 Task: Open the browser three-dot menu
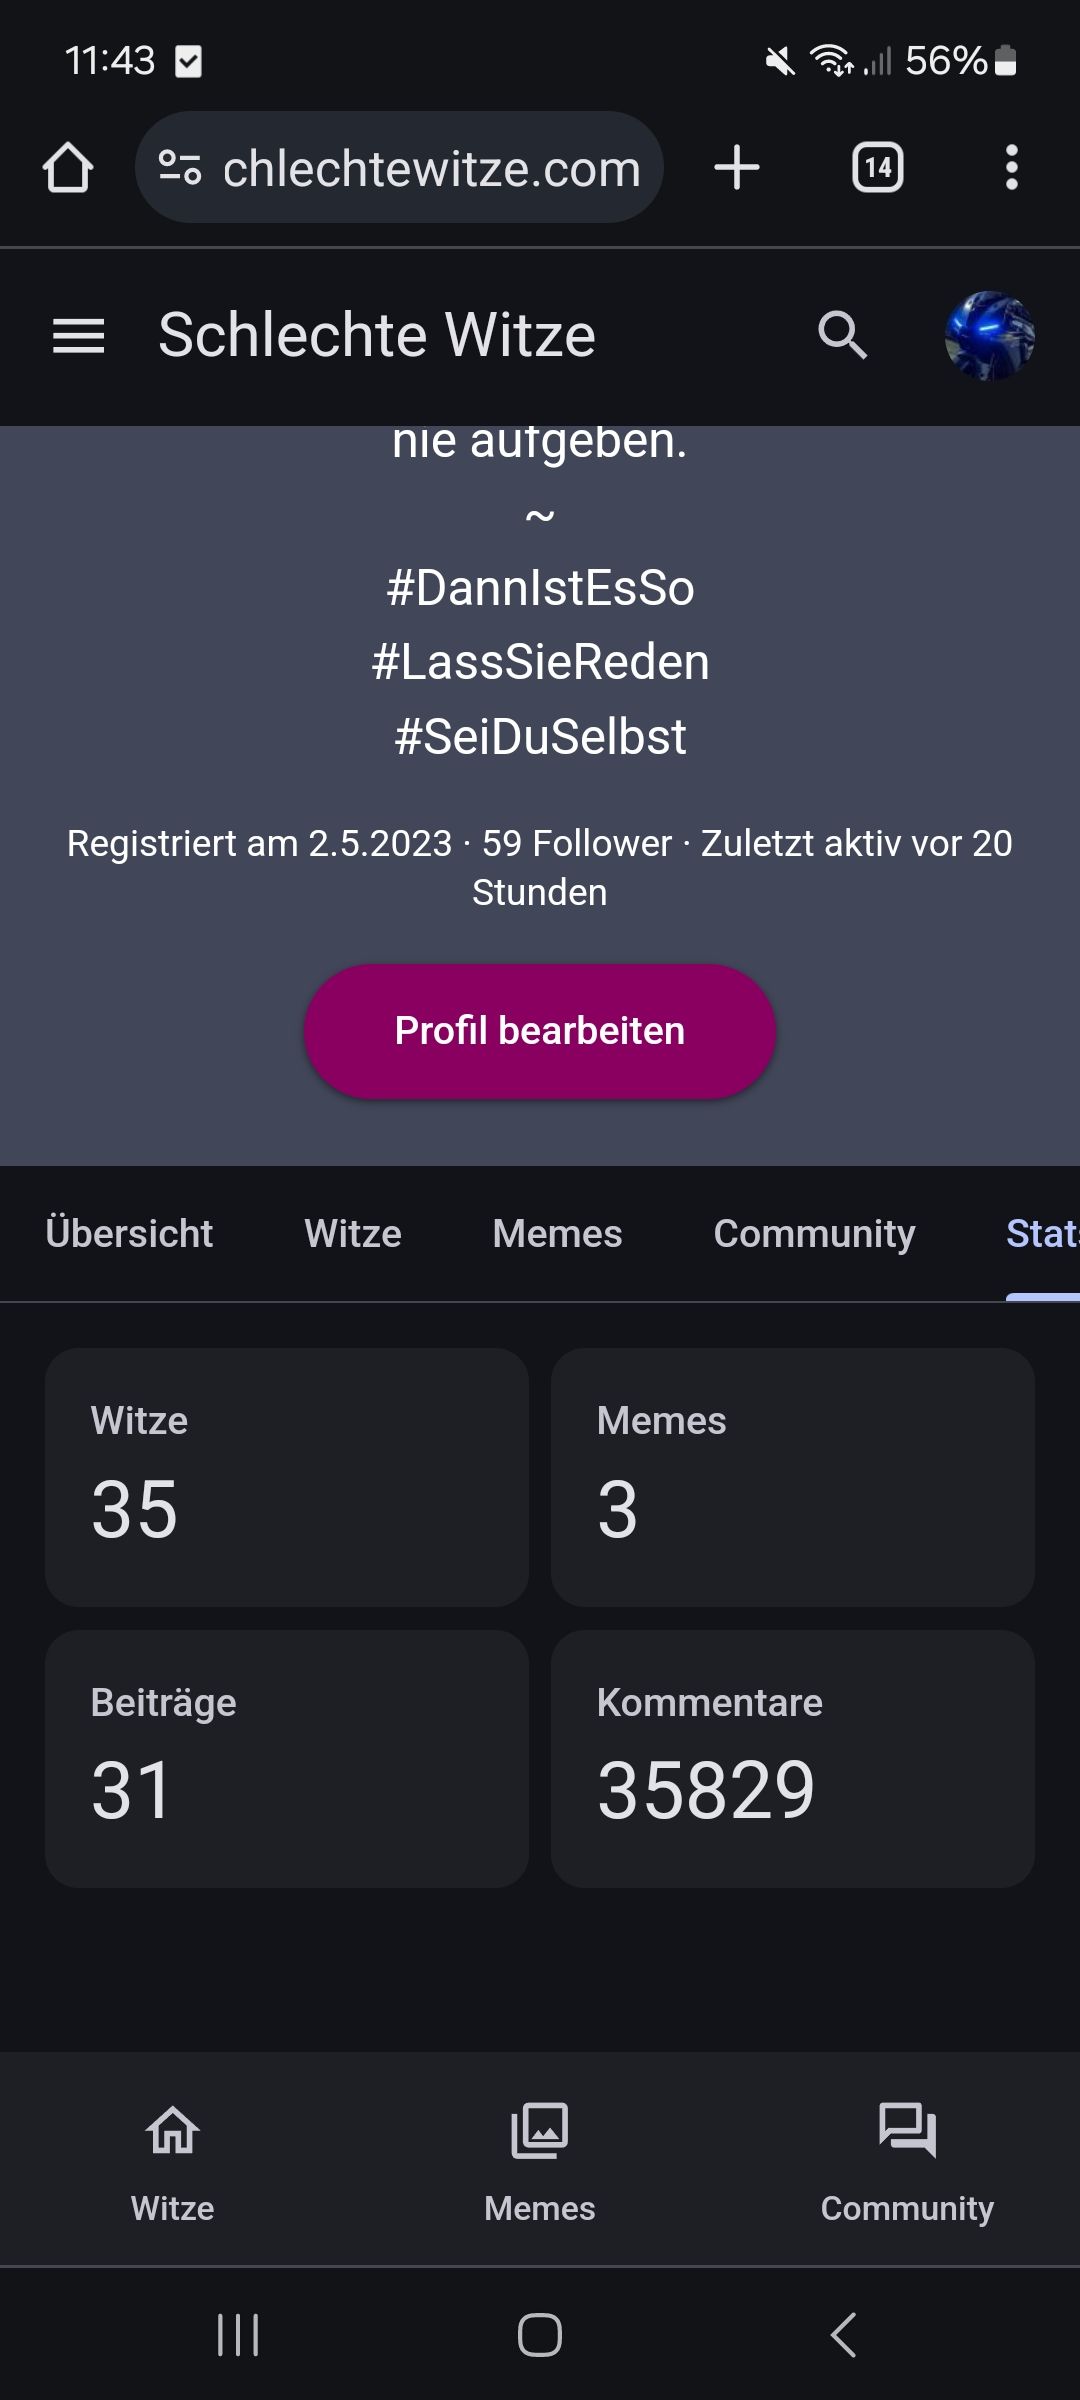coord(1011,167)
